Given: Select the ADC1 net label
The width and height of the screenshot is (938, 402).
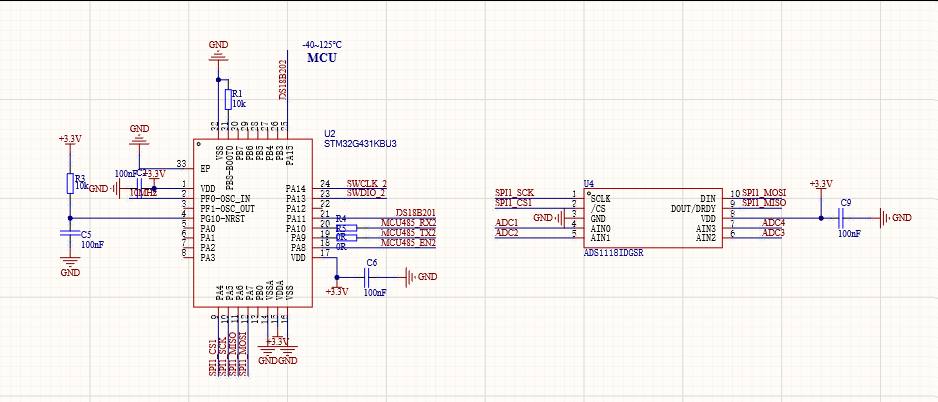Looking at the screenshot, I should click(x=507, y=223).
